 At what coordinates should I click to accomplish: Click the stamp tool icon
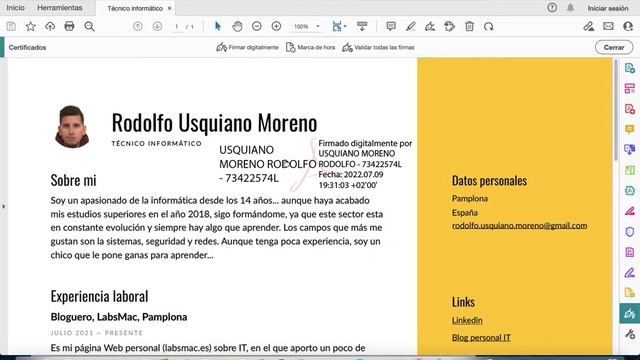pos(449,27)
